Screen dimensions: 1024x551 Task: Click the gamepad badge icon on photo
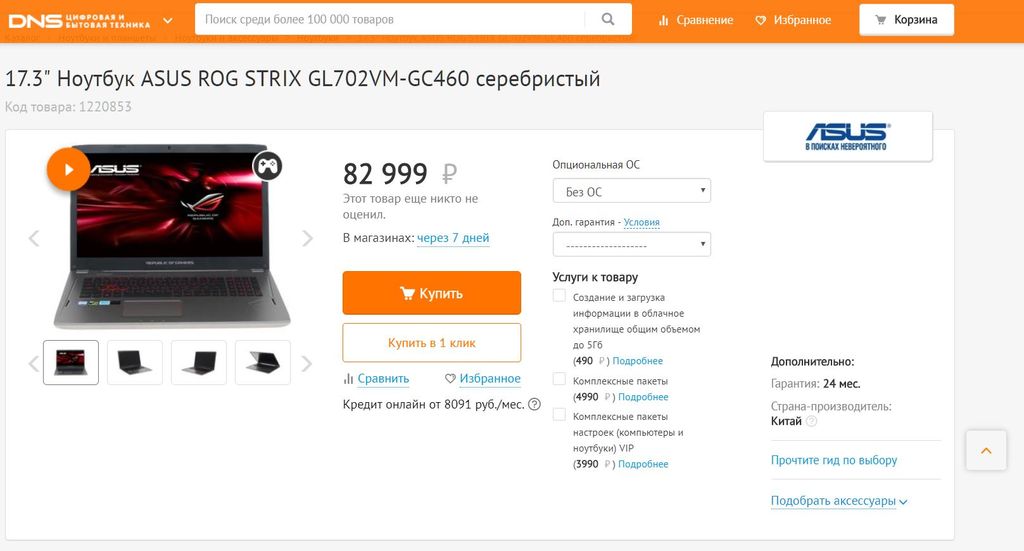(266, 166)
